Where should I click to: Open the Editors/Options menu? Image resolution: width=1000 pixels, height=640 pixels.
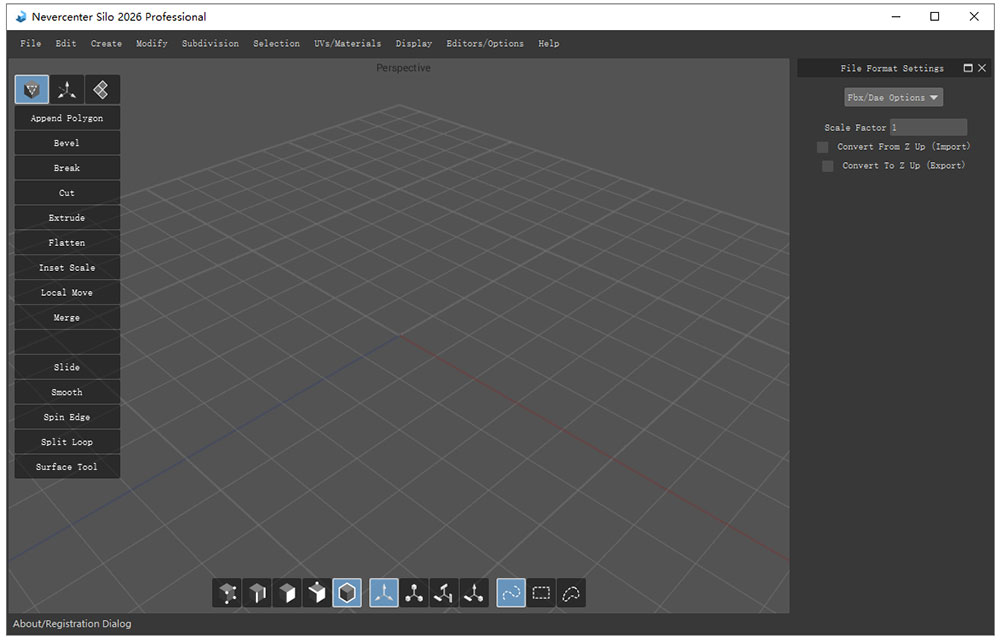click(485, 44)
